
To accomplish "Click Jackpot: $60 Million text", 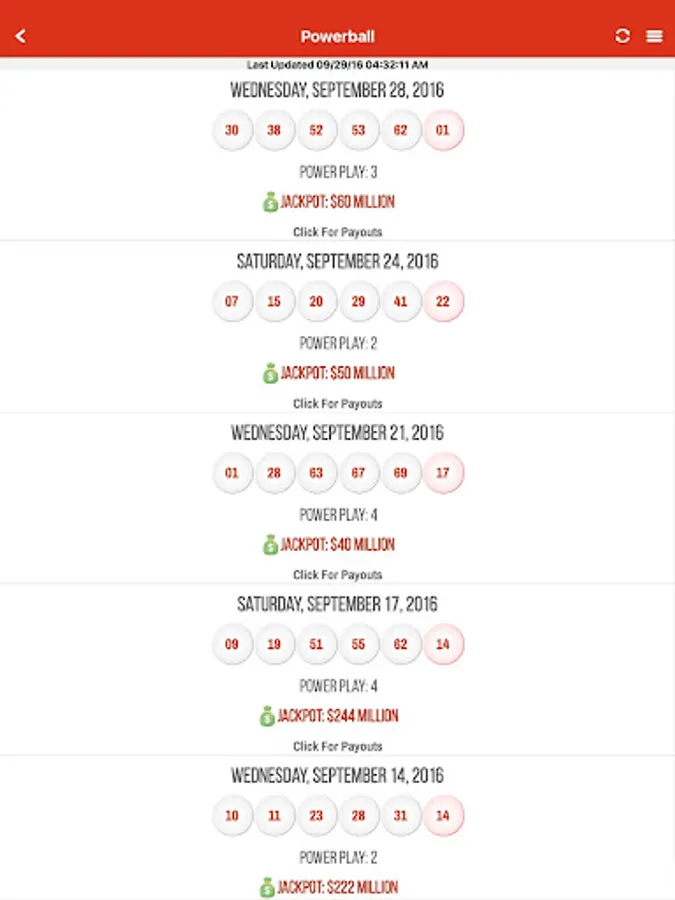I will click(338, 202).
